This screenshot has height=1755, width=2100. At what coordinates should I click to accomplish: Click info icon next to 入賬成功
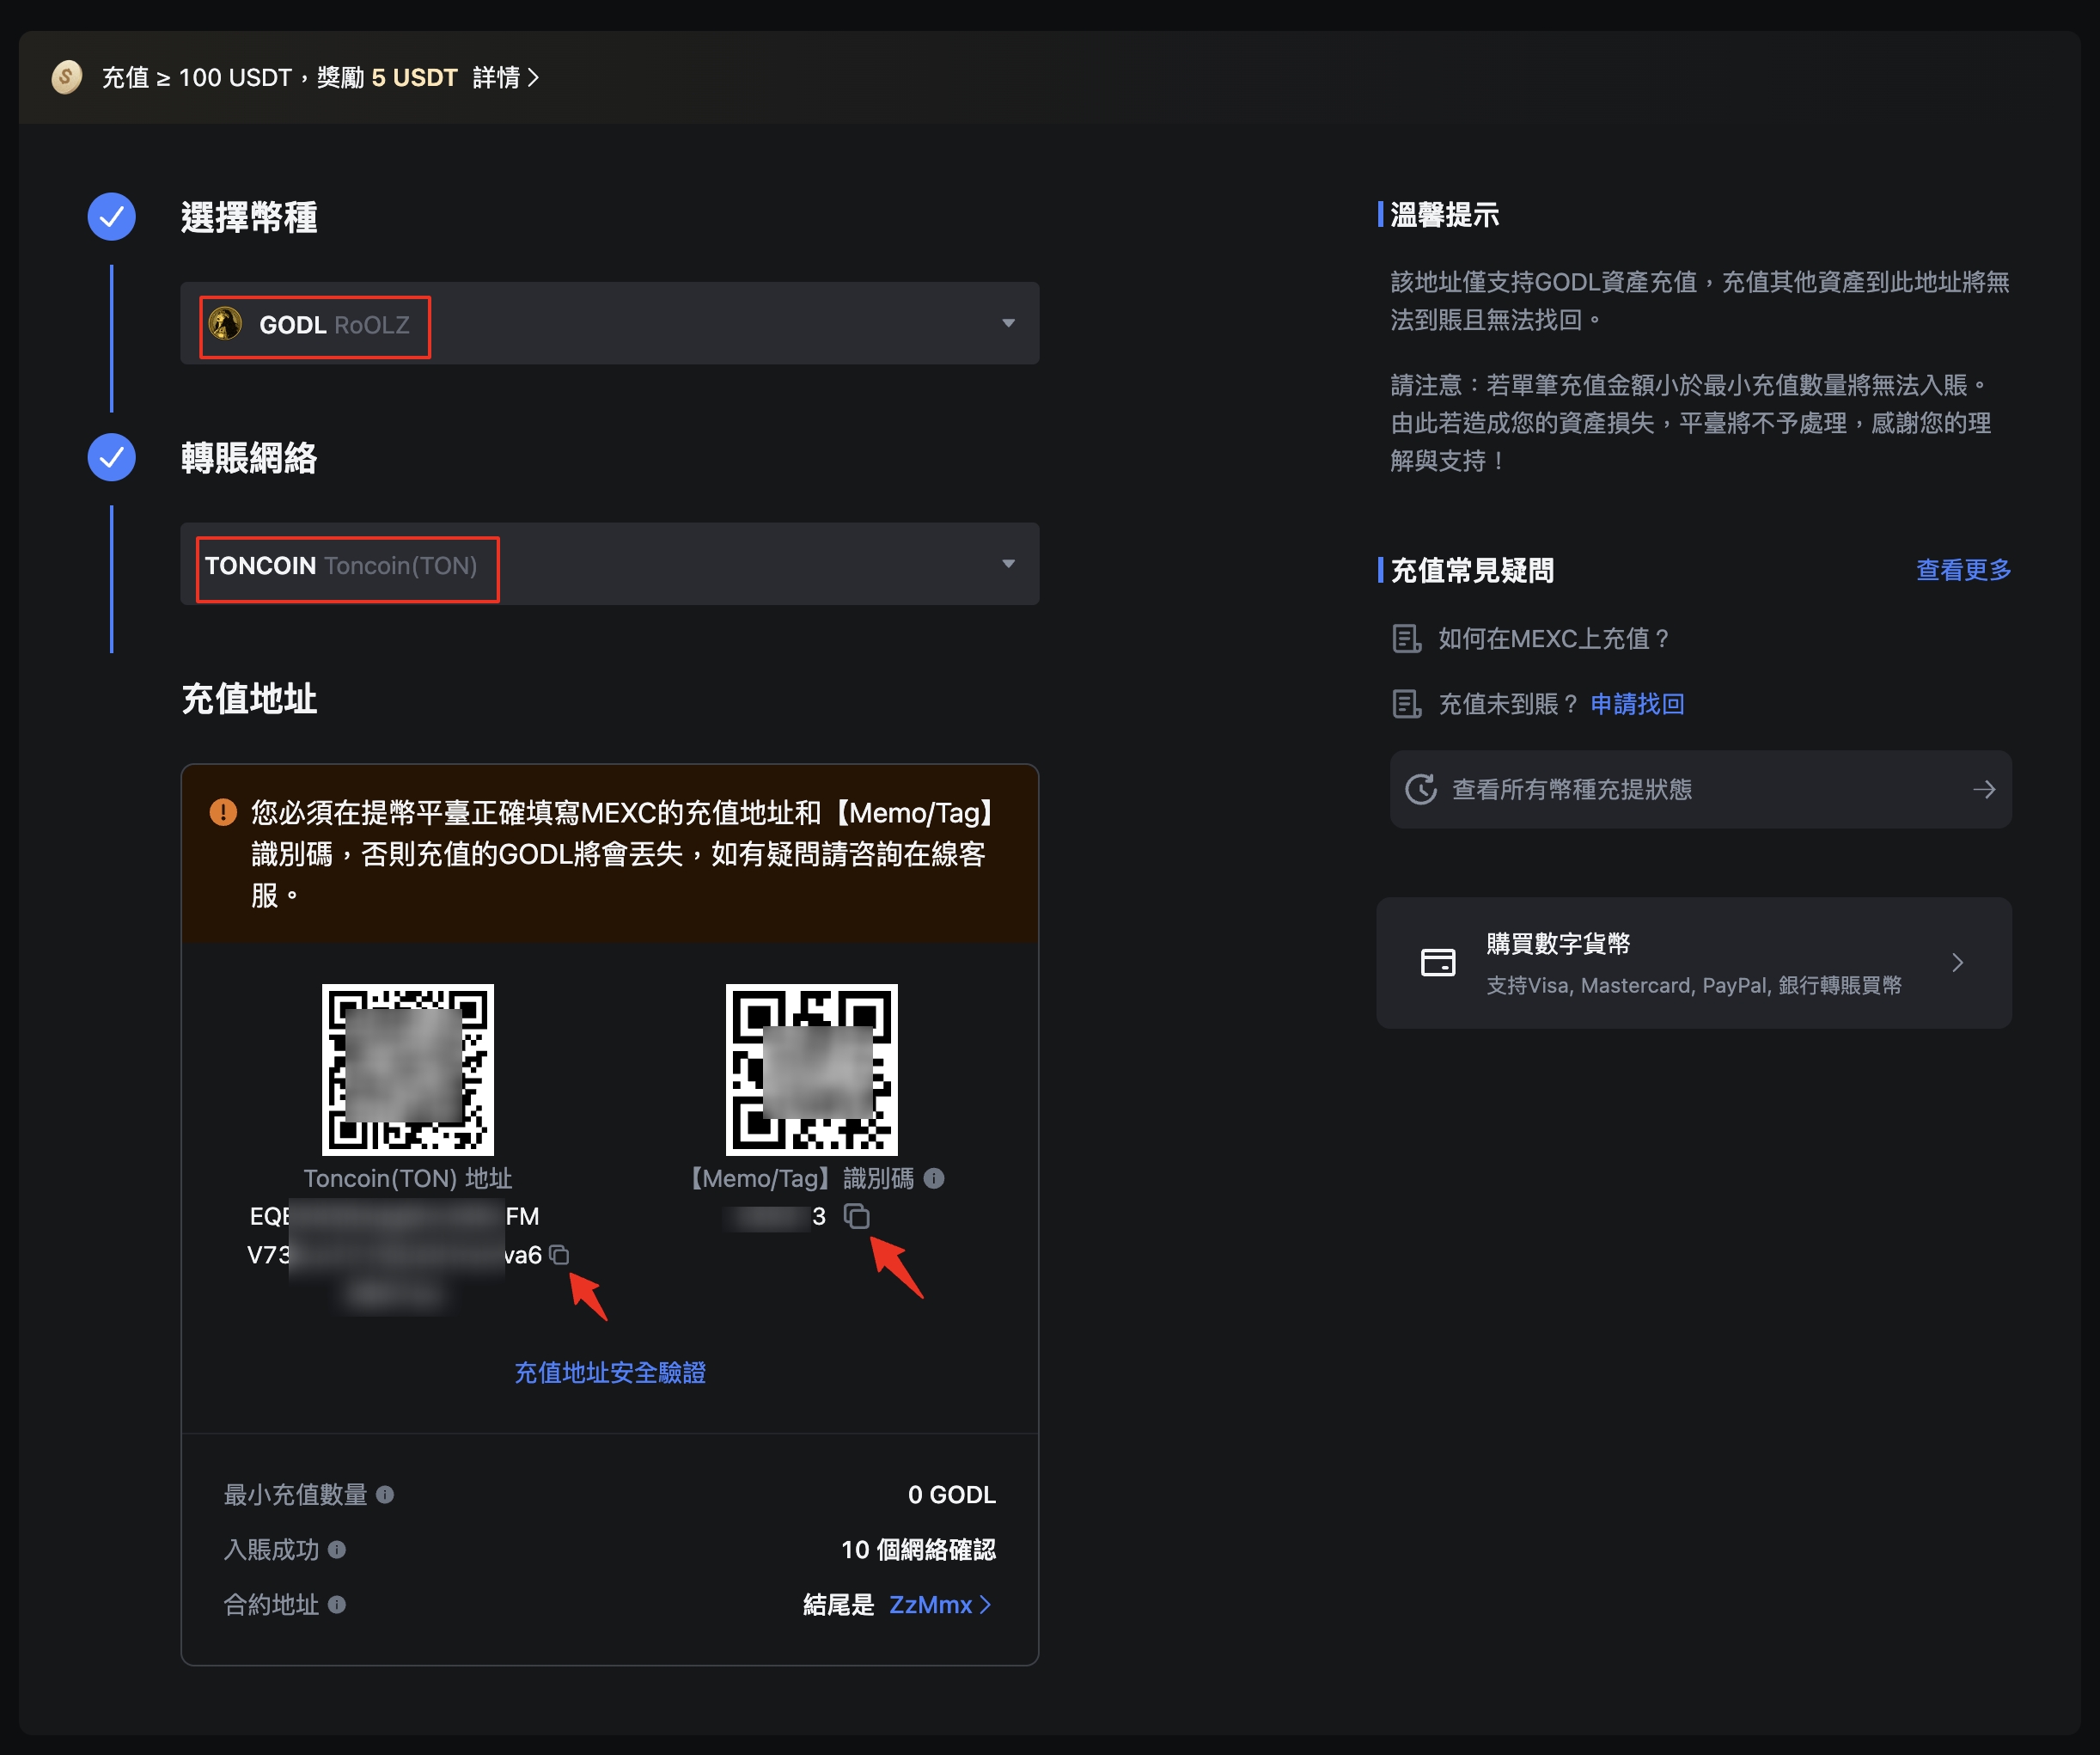tap(337, 1549)
